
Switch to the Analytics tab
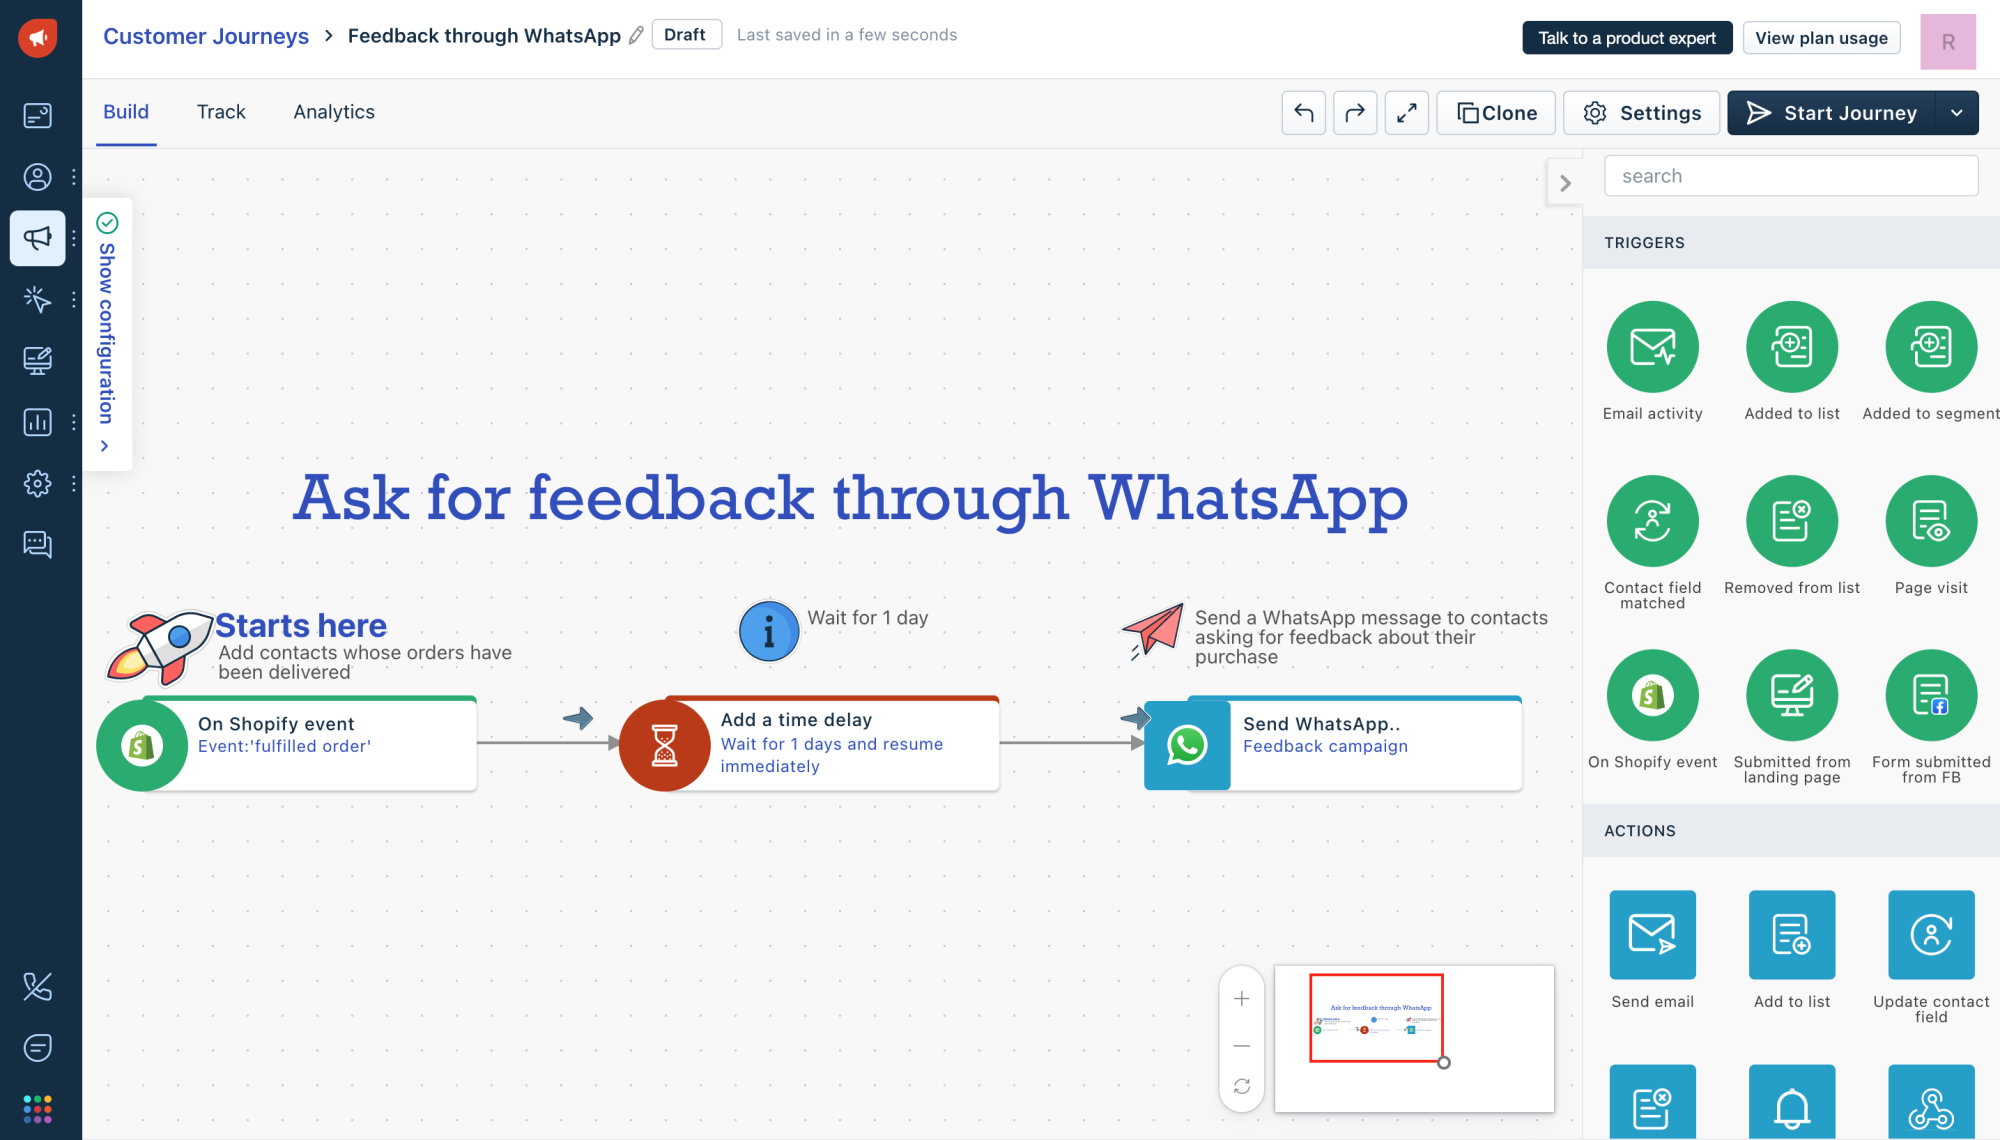tap(333, 111)
